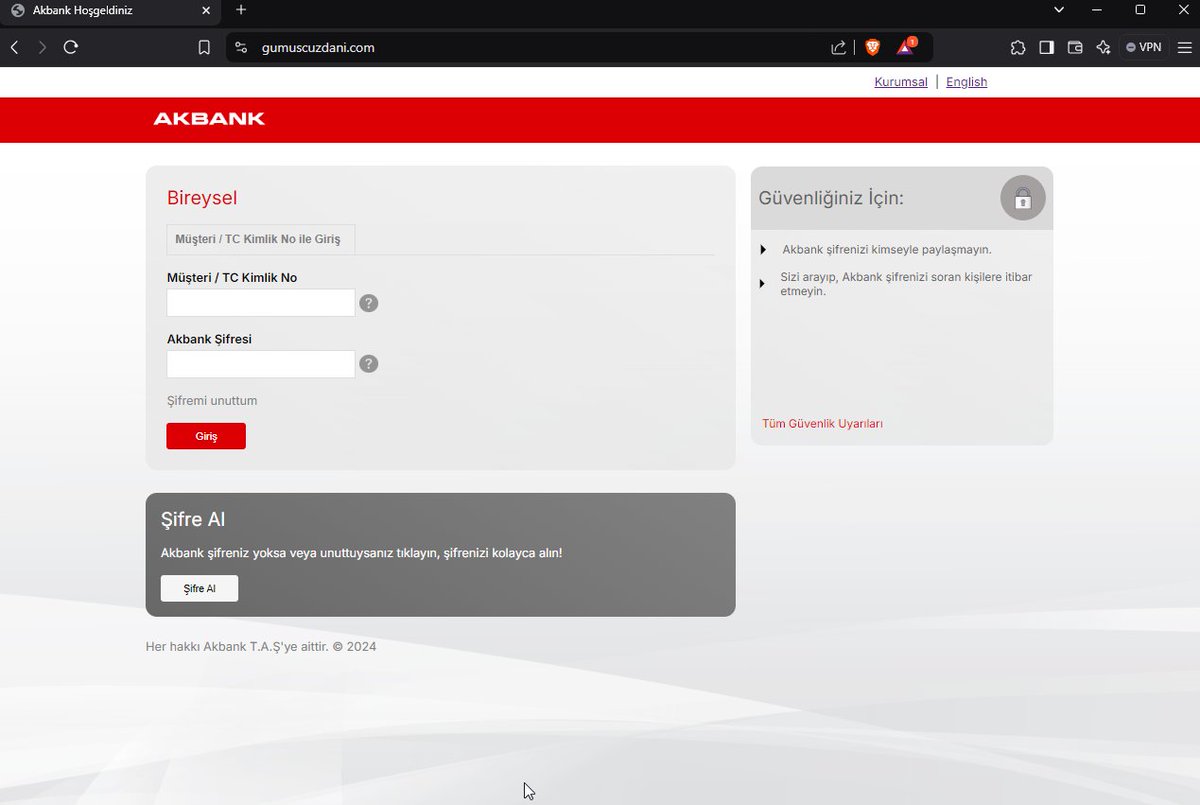The height and width of the screenshot is (805, 1200).
Task: Select the Akbank Hoşgeldiniz browser tab
Action: pos(111,11)
